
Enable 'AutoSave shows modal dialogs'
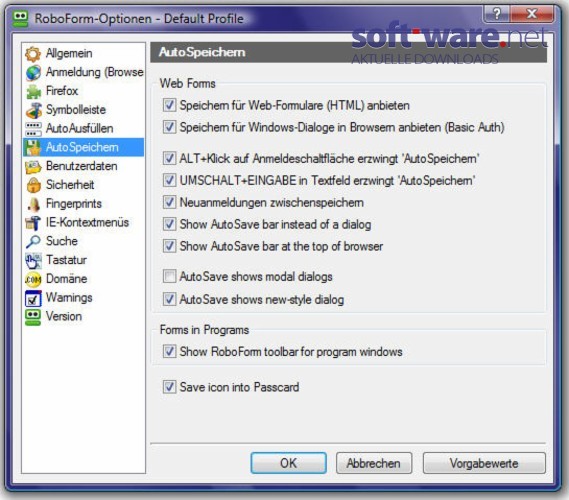point(169,276)
